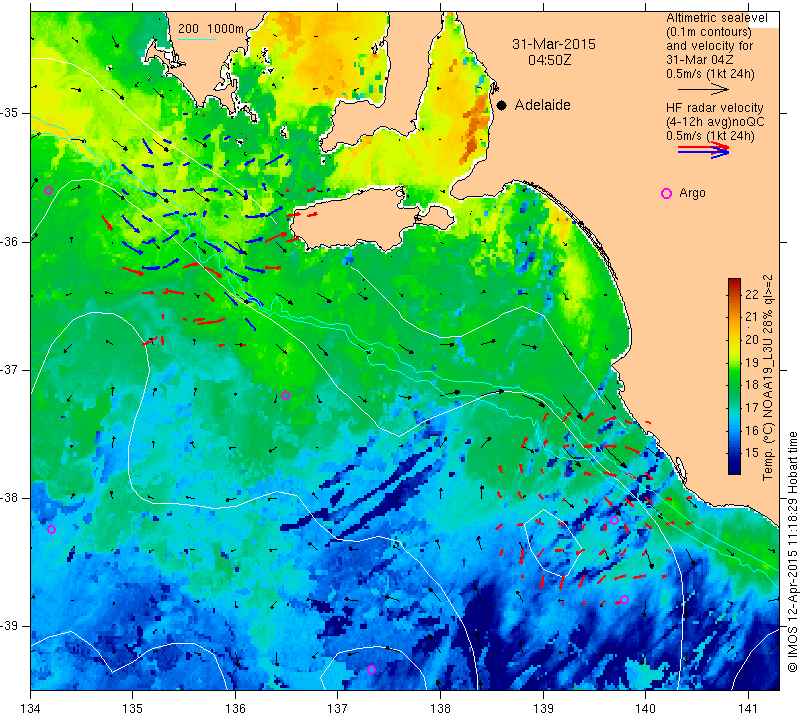Click the longitude axis label 134
Image resolution: width=800 pixels, height=720 pixels.
[x=31, y=708]
